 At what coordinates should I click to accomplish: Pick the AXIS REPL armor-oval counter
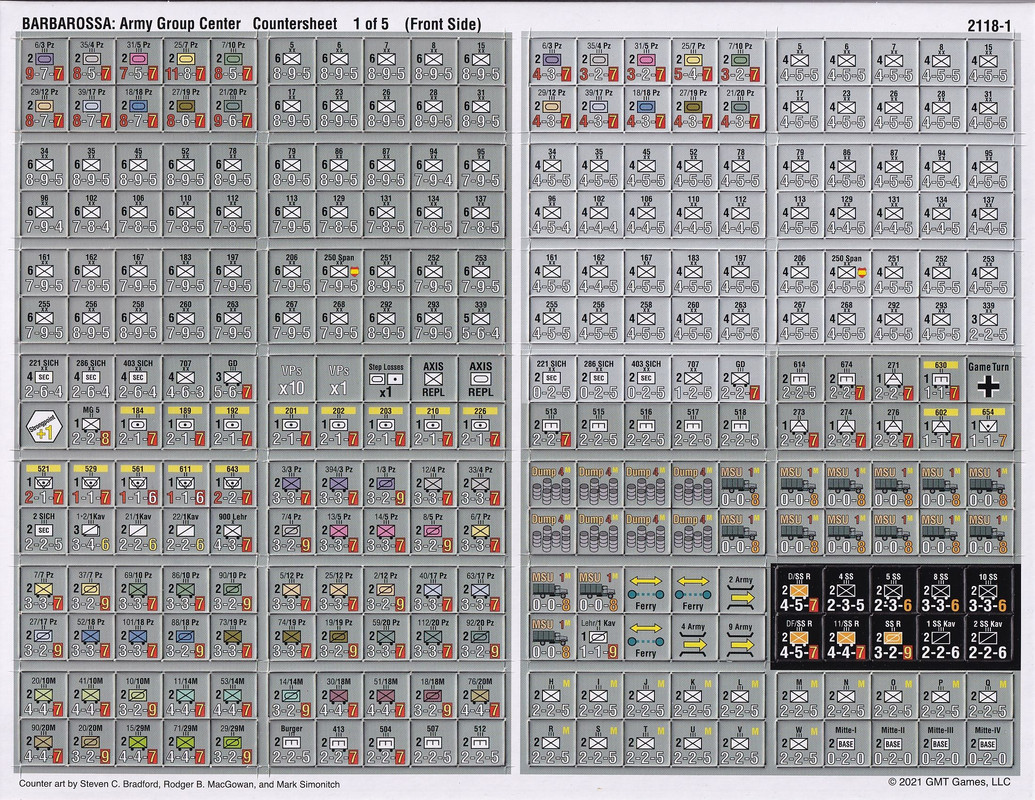(x=481, y=379)
